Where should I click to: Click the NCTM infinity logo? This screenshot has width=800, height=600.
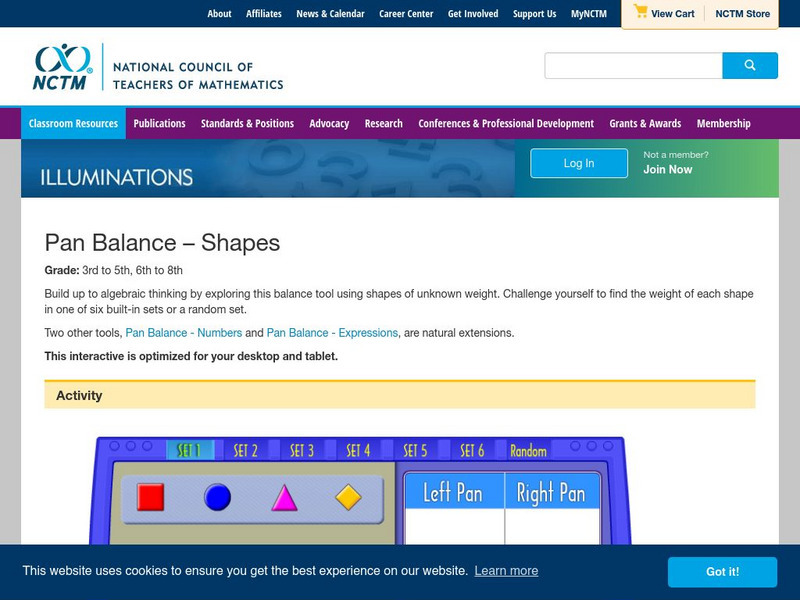(63, 66)
